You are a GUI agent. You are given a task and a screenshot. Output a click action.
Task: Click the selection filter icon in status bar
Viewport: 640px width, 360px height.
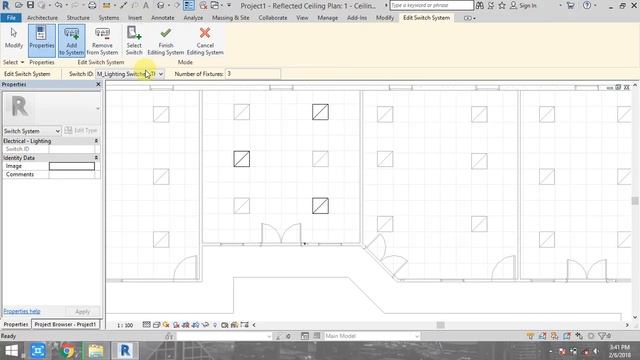coord(602,336)
